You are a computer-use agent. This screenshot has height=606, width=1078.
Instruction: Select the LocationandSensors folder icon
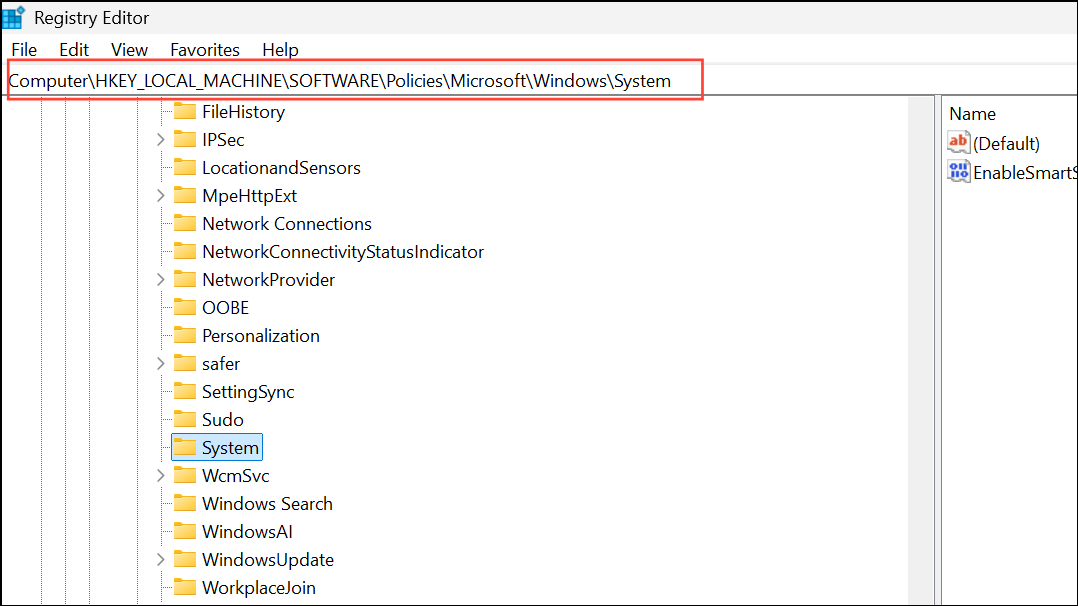[x=185, y=167]
